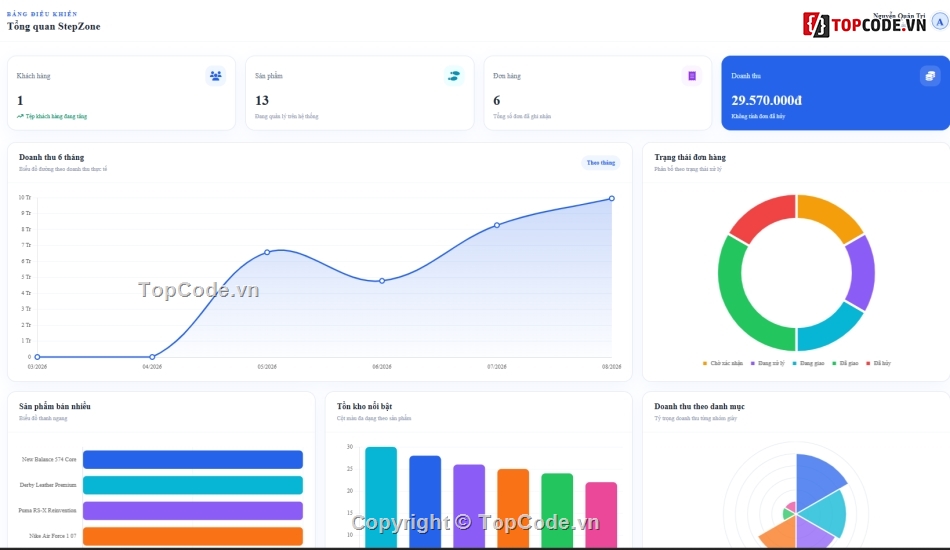This screenshot has width=950, height=550.
Task: Click the Khách hàng count '1'
Action: (20, 101)
